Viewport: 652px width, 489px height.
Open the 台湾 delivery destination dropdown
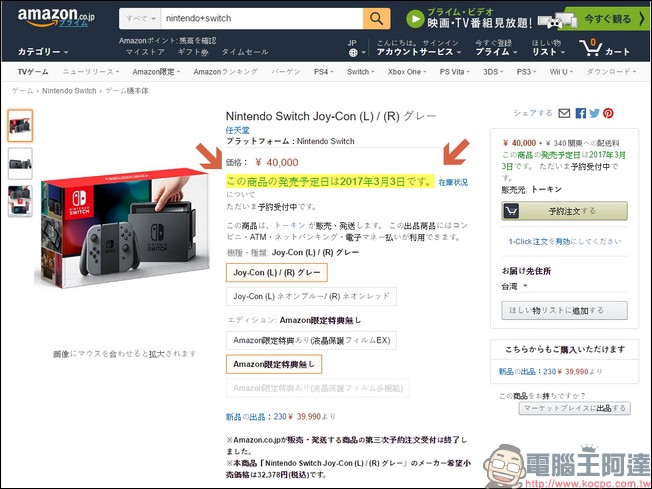point(514,286)
